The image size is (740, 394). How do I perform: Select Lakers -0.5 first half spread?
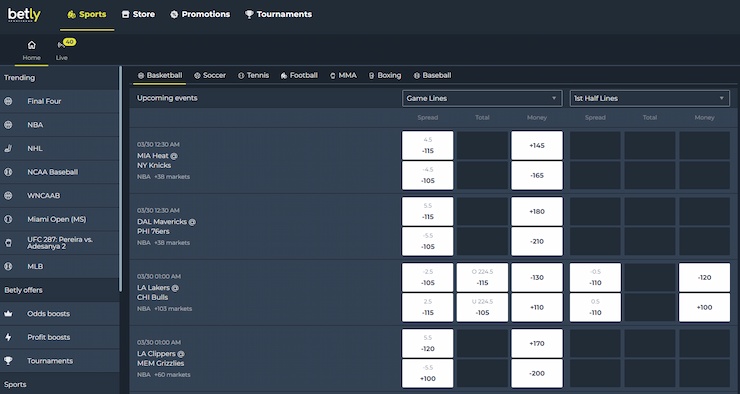point(595,277)
